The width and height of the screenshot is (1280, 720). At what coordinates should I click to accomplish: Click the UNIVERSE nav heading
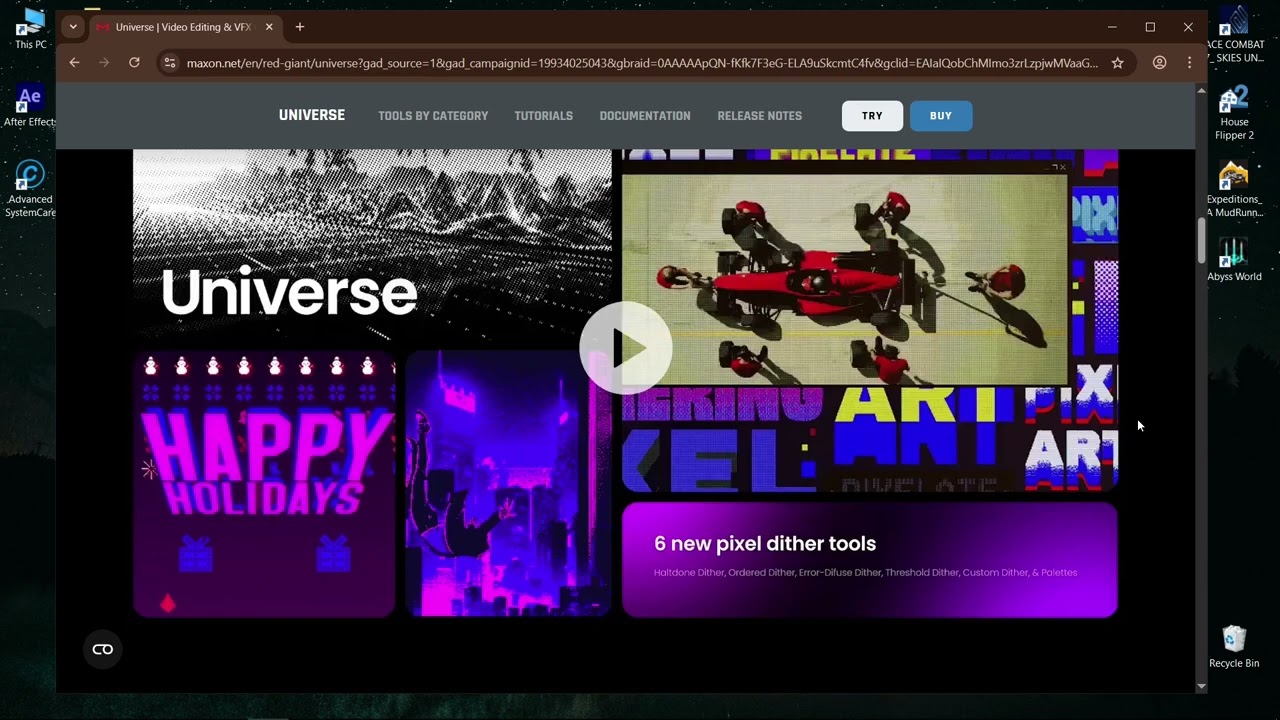pos(312,116)
